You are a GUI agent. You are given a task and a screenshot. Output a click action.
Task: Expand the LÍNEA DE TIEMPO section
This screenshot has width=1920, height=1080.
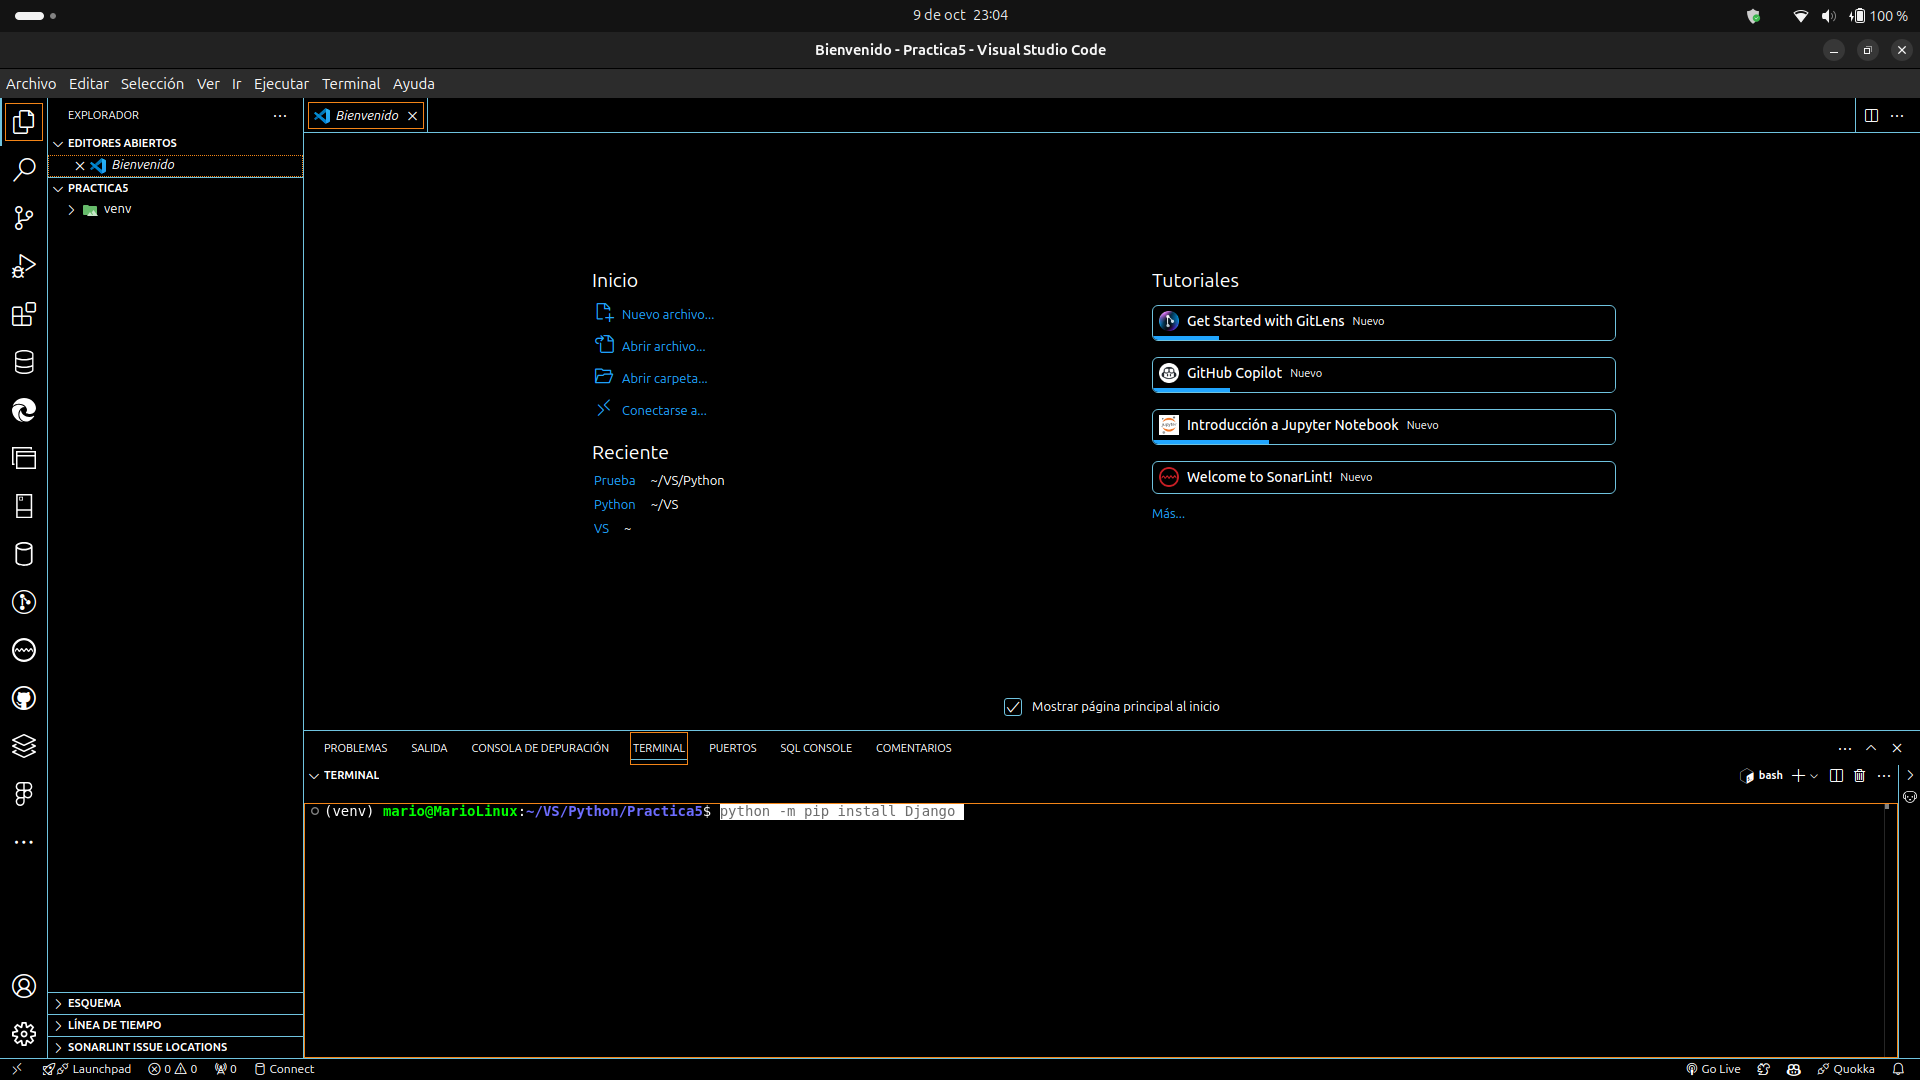pyautogui.click(x=175, y=1025)
